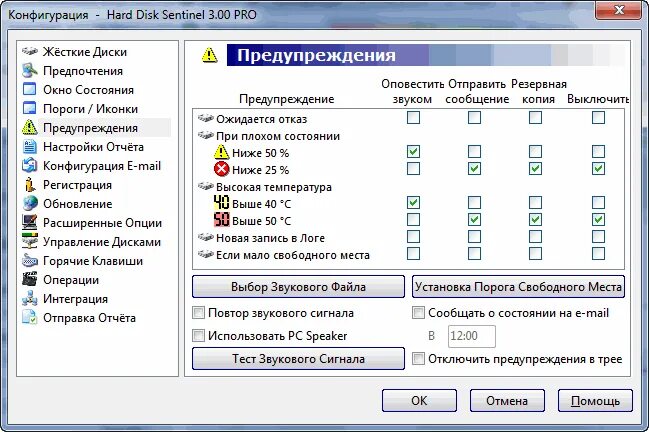Uncheck backup for Ниже 25 %

coord(535,169)
